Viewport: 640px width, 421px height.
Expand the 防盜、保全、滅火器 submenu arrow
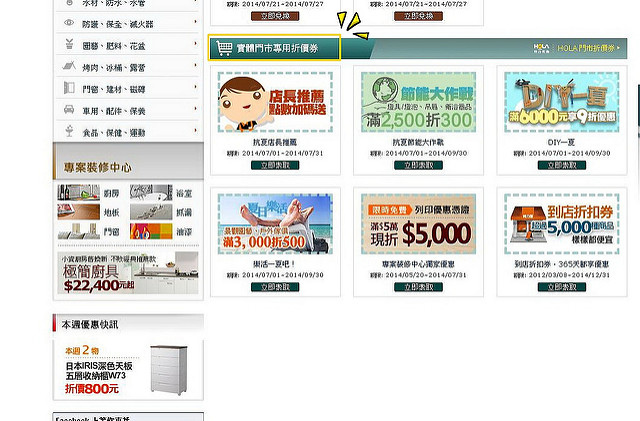pyautogui.click(x=196, y=21)
